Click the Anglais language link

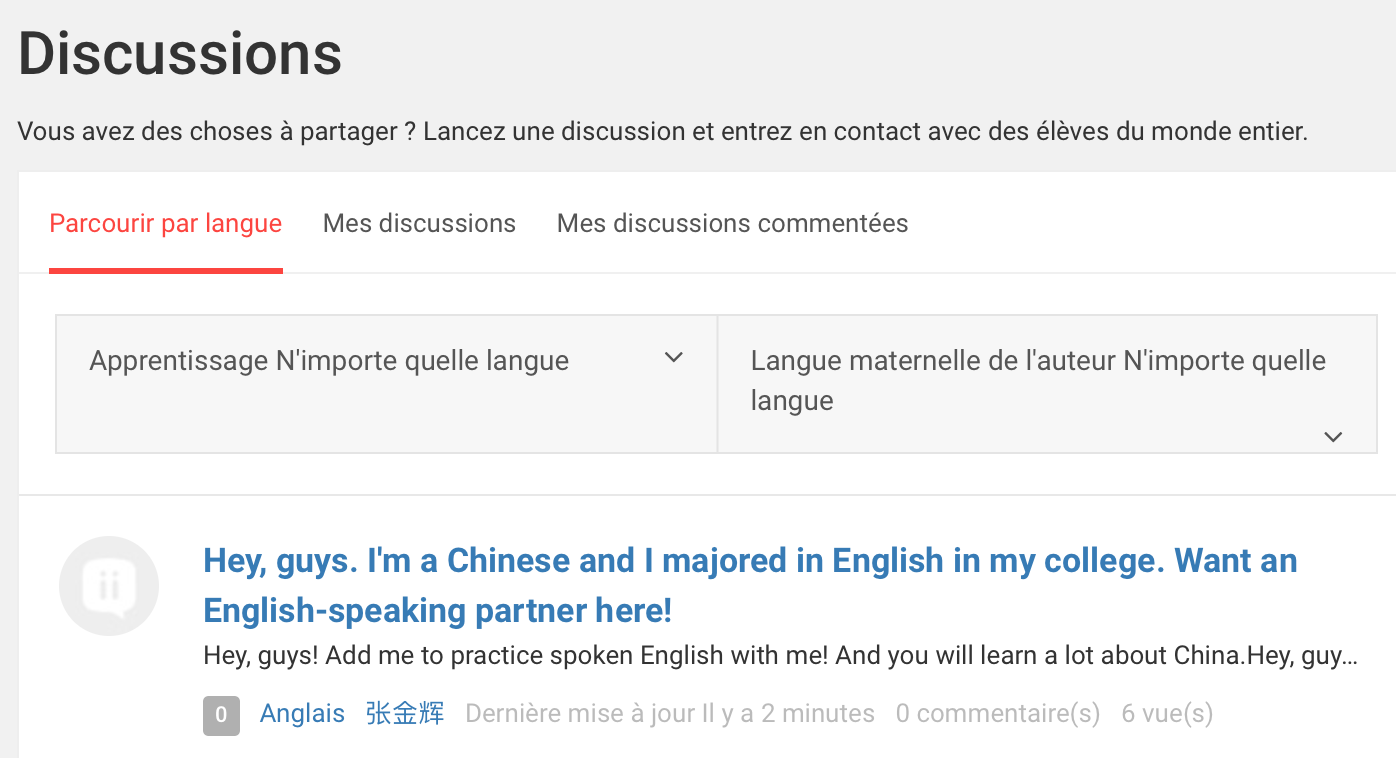[x=302, y=714]
